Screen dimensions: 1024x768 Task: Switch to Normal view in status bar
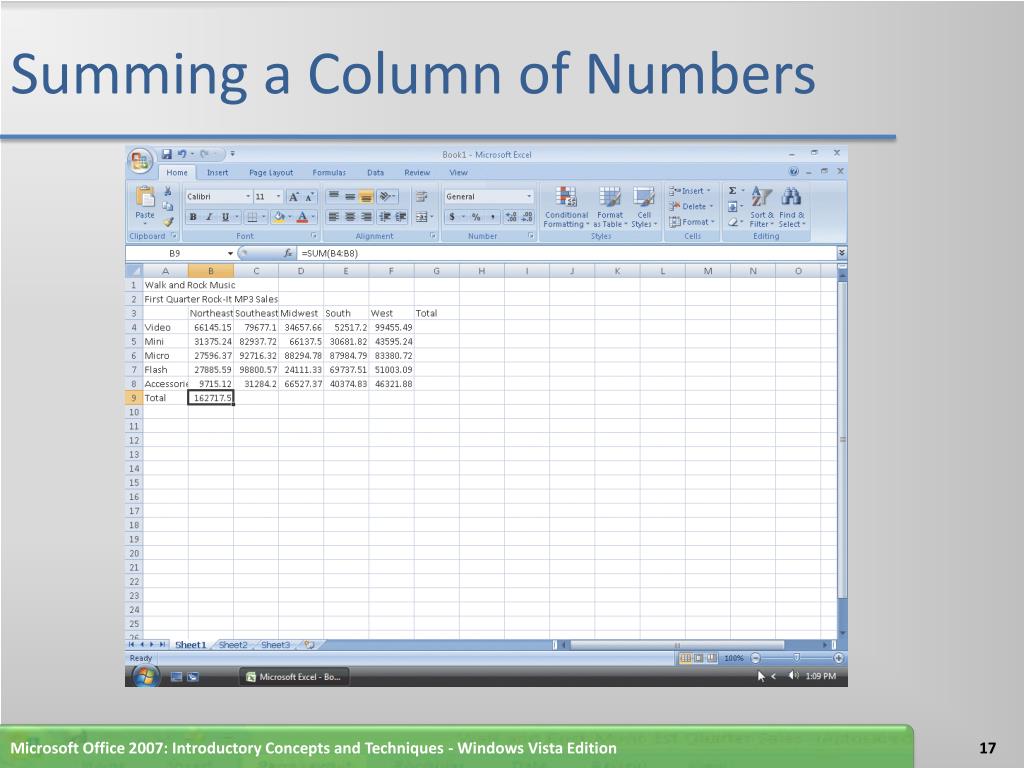coord(685,658)
